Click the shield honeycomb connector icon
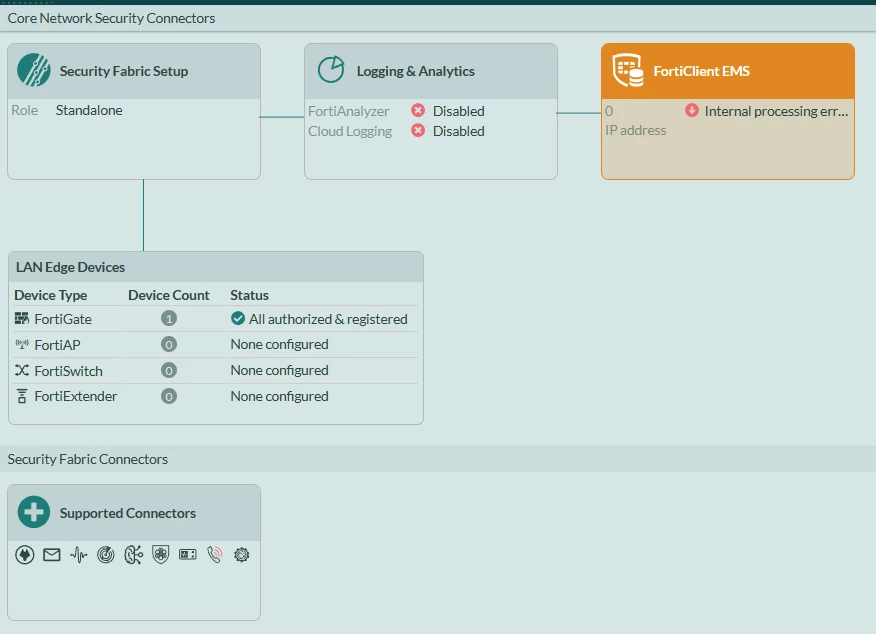The height and width of the screenshot is (634, 876). point(160,555)
